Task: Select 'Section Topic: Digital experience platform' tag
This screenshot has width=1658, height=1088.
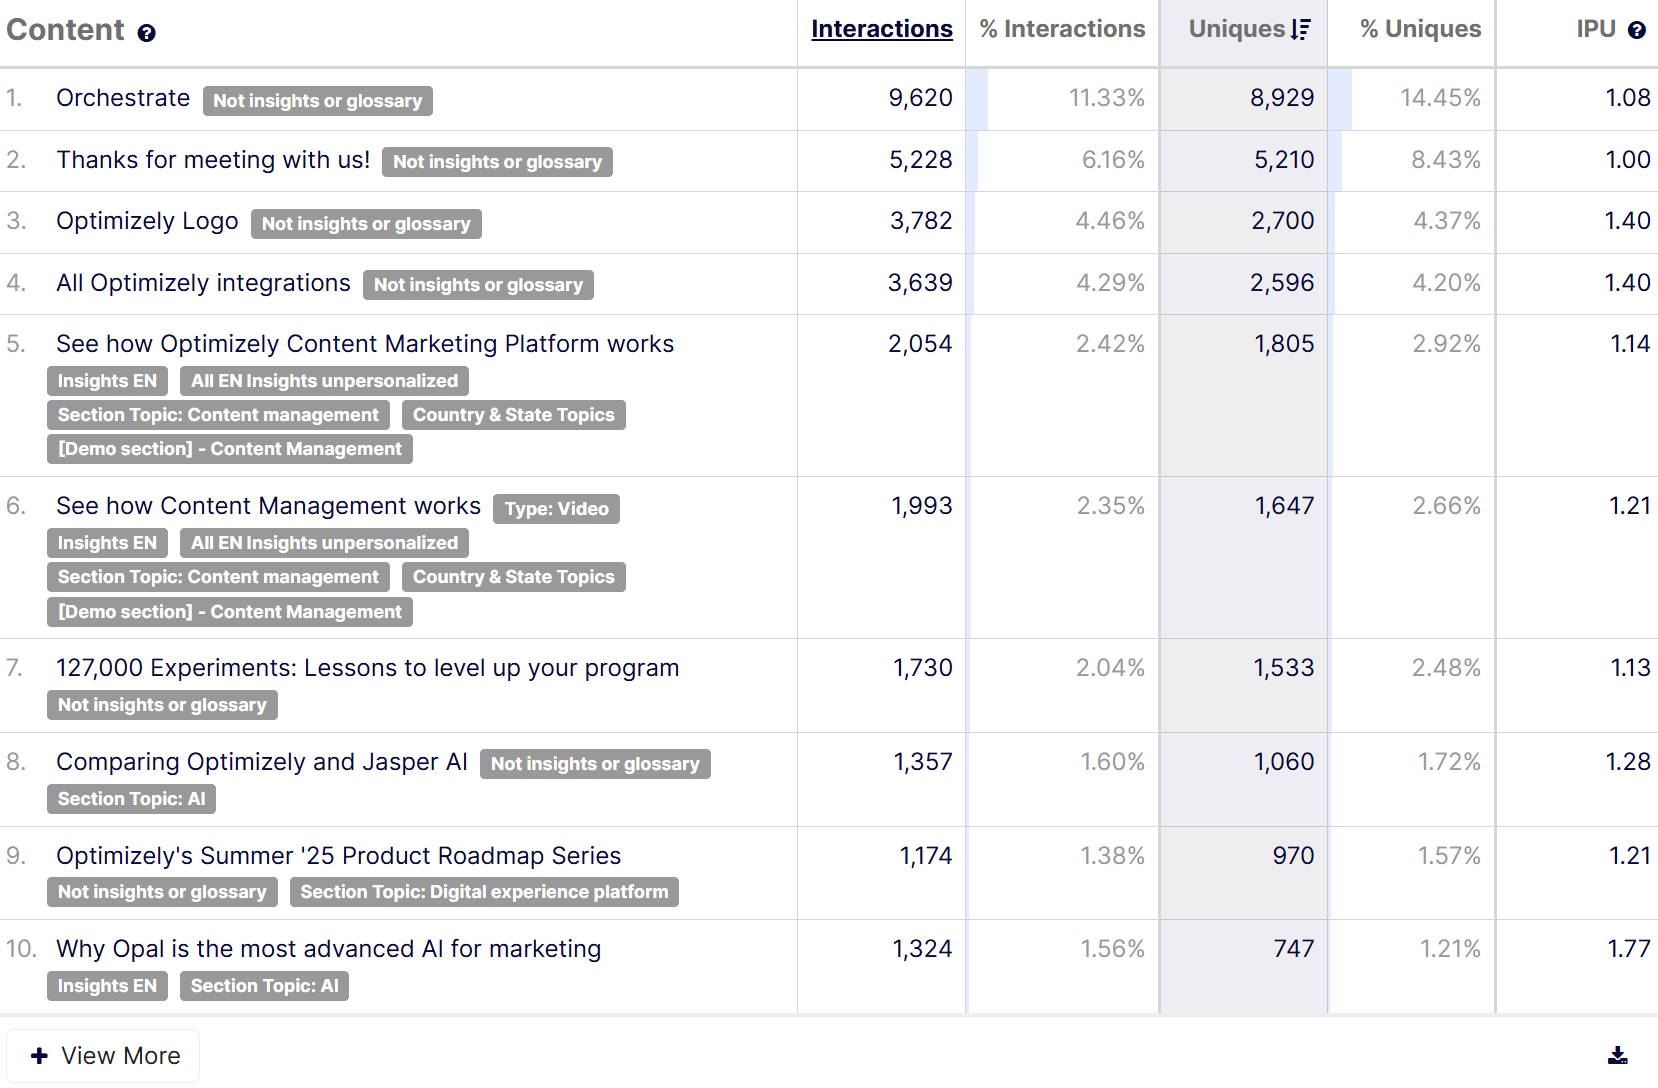Action: (x=484, y=892)
